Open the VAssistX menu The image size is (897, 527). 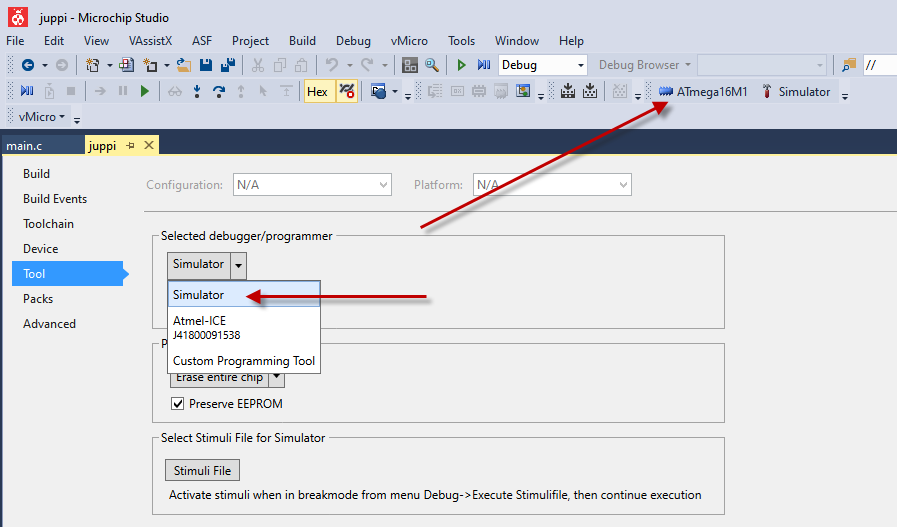coord(150,41)
